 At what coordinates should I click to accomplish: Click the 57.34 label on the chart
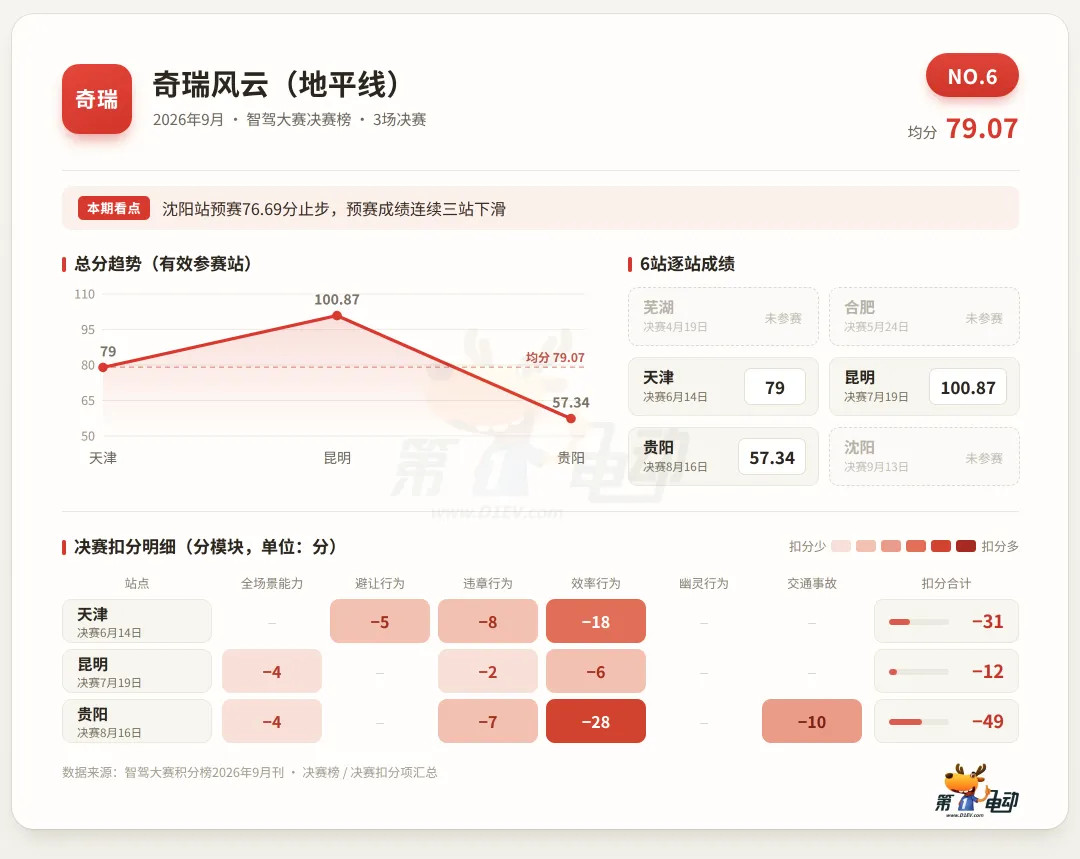coord(571,402)
